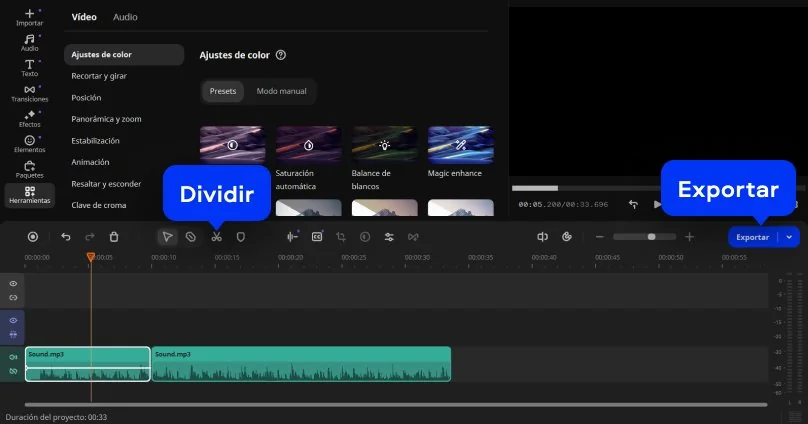Open the dropdown arrow beside Exportar

click(x=790, y=237)
